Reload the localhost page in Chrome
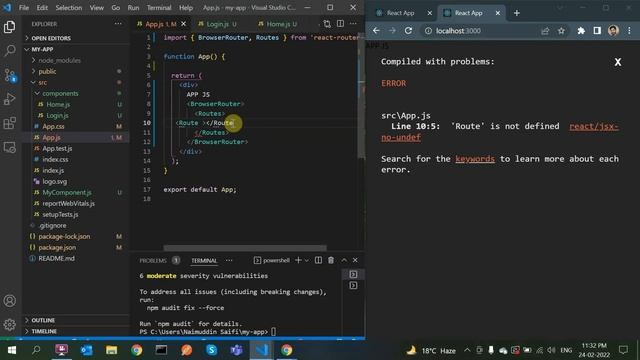640x360 pixels. pyautogui.click(x=408, y=31)
